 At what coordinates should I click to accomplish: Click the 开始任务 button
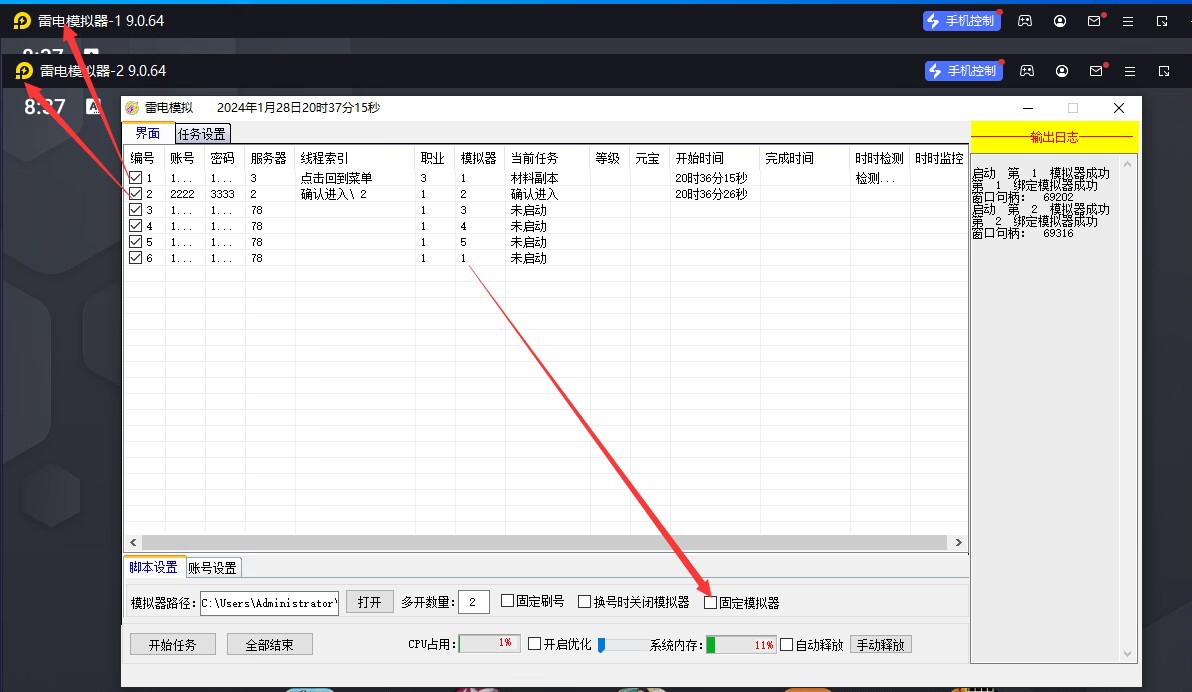click(x=173, y=645)
